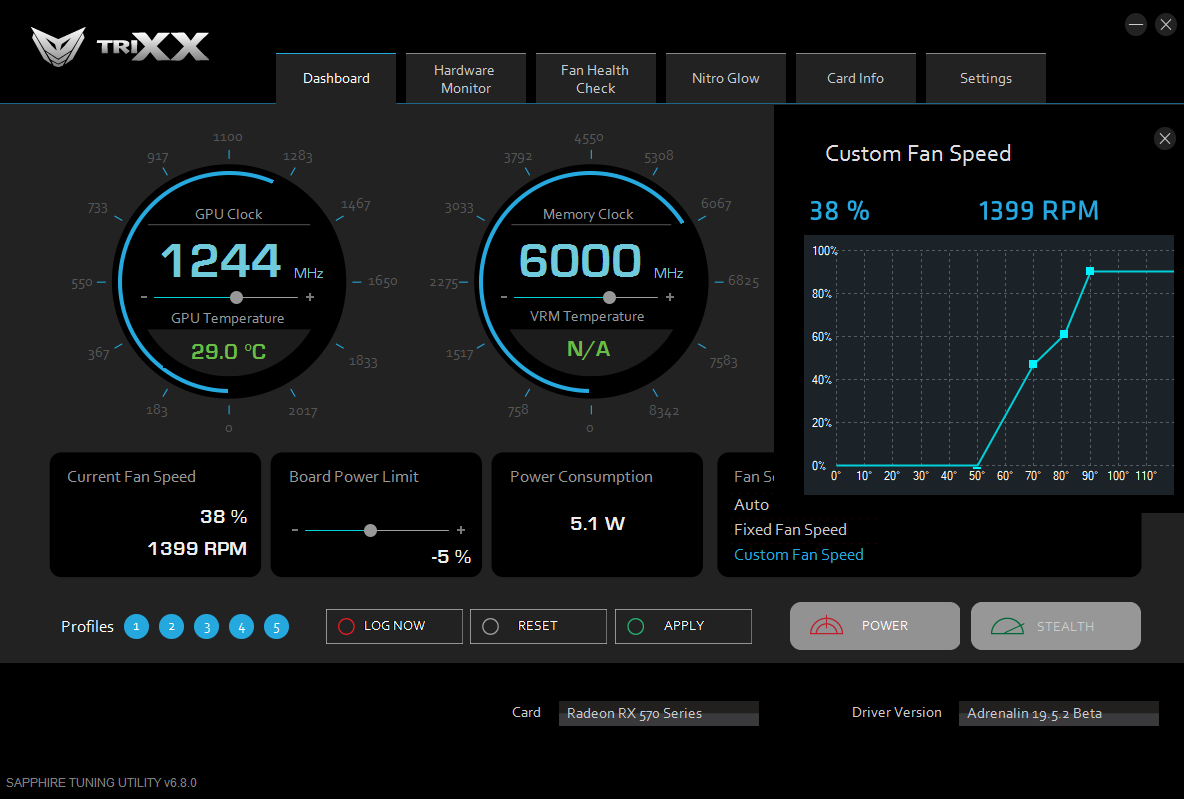
Task: Select the fan curve point at 50°
Action: (977, 466)
